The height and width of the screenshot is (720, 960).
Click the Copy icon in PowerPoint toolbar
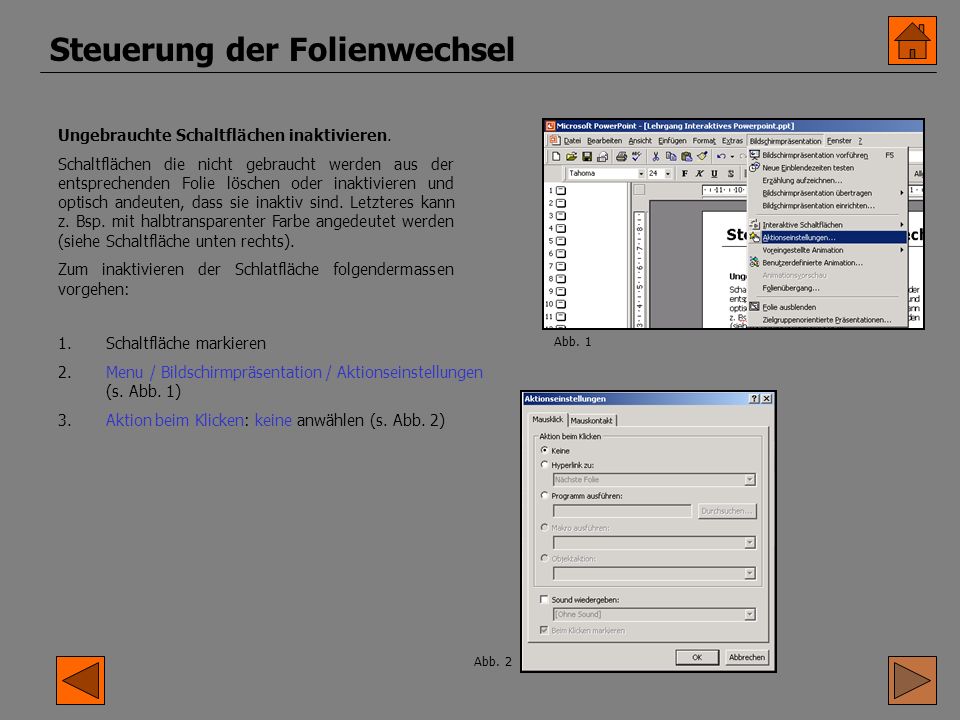(671, 157)
